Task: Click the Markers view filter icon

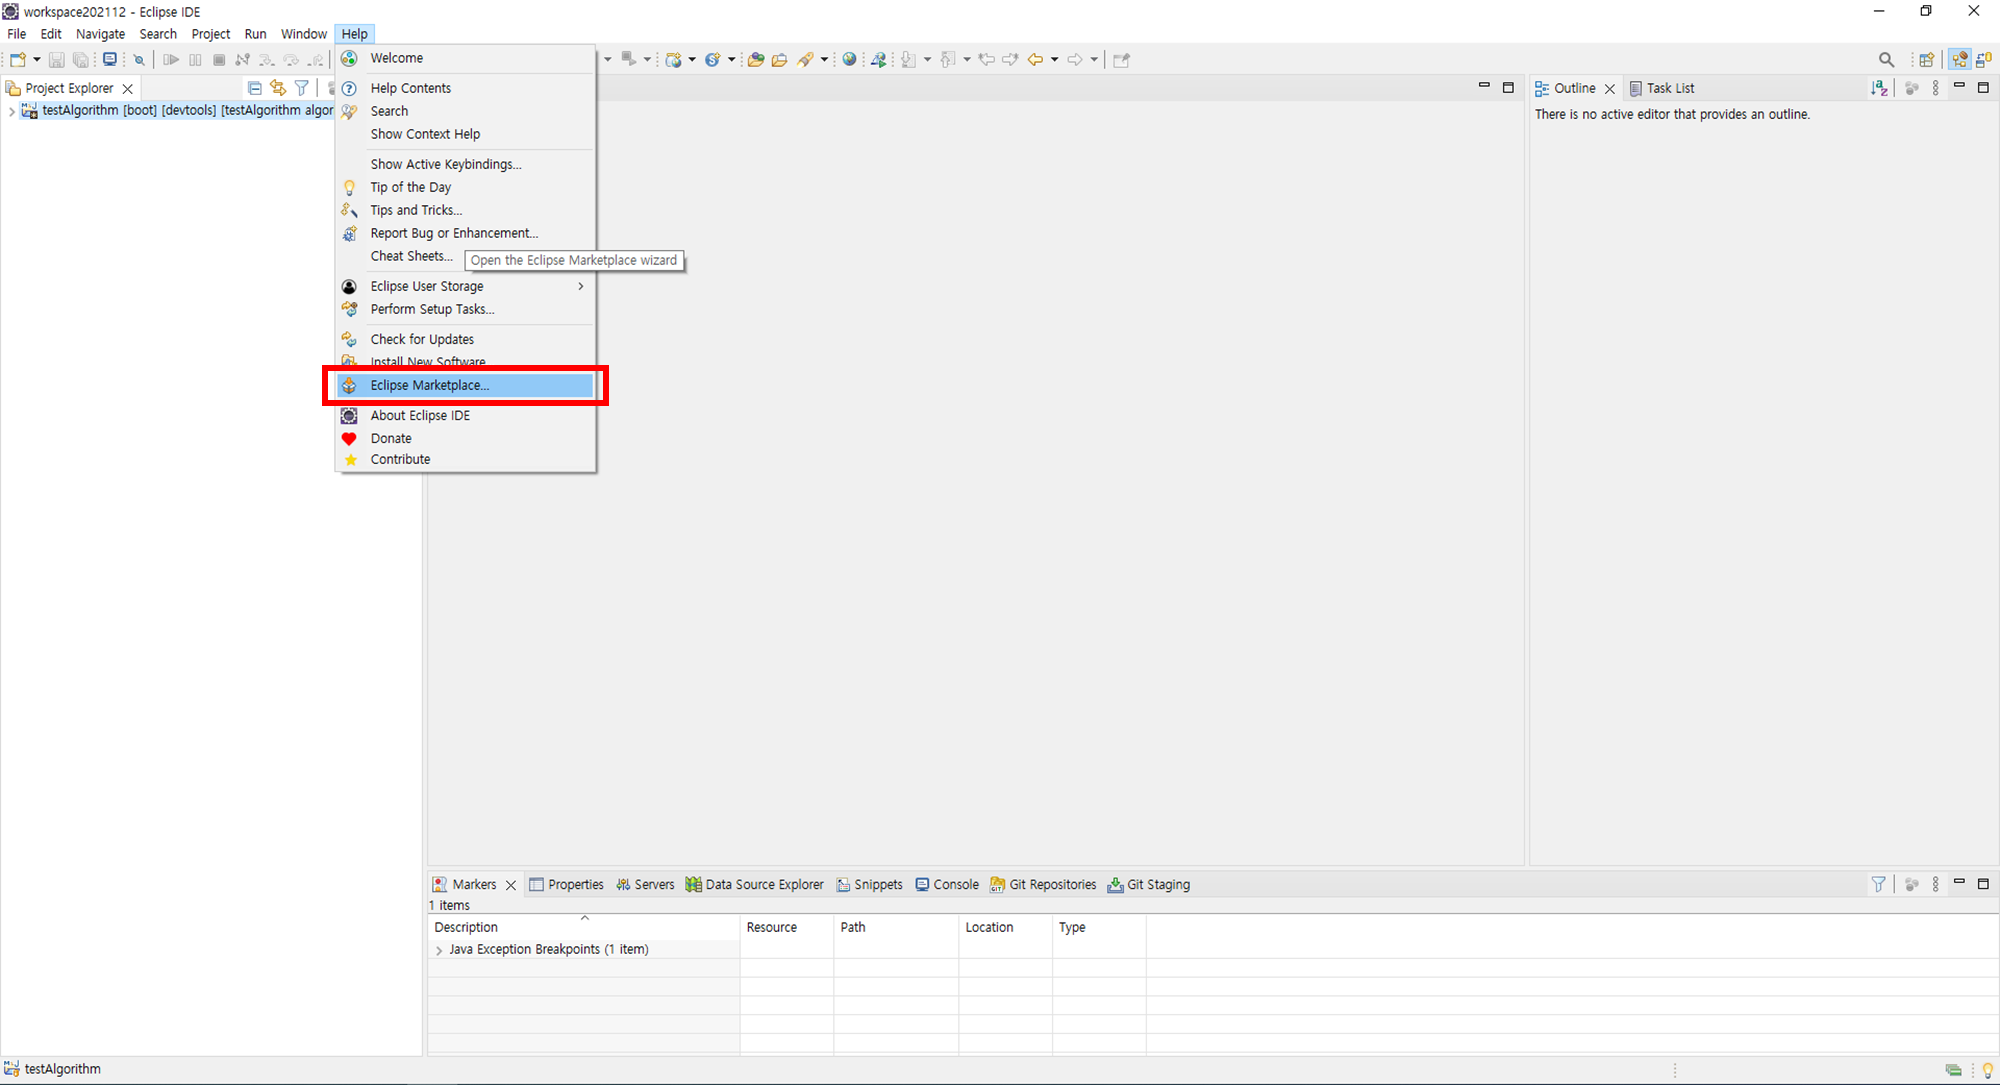Action: 1878,884
